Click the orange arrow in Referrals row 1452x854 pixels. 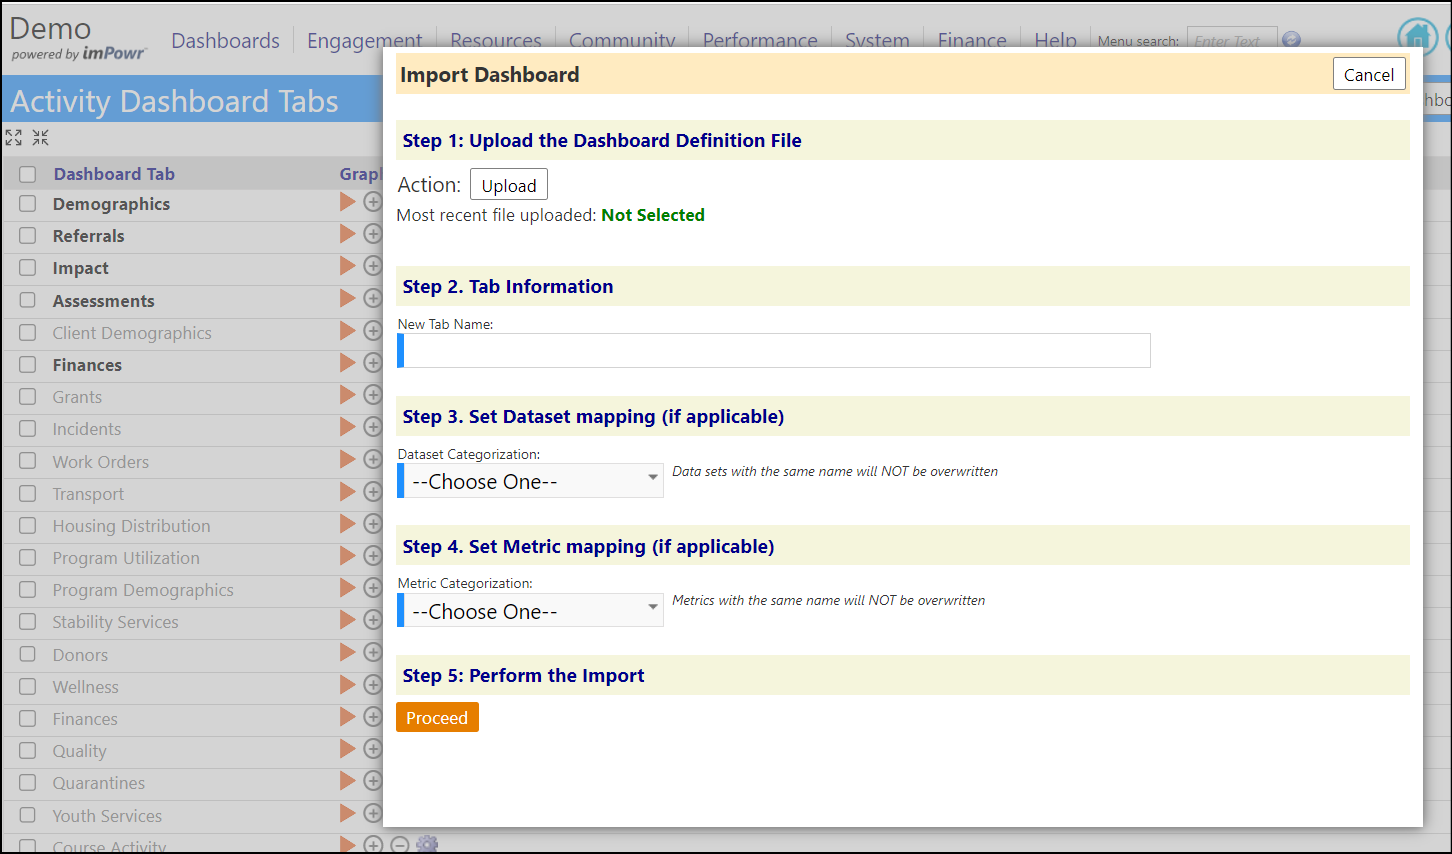(347, 234)
